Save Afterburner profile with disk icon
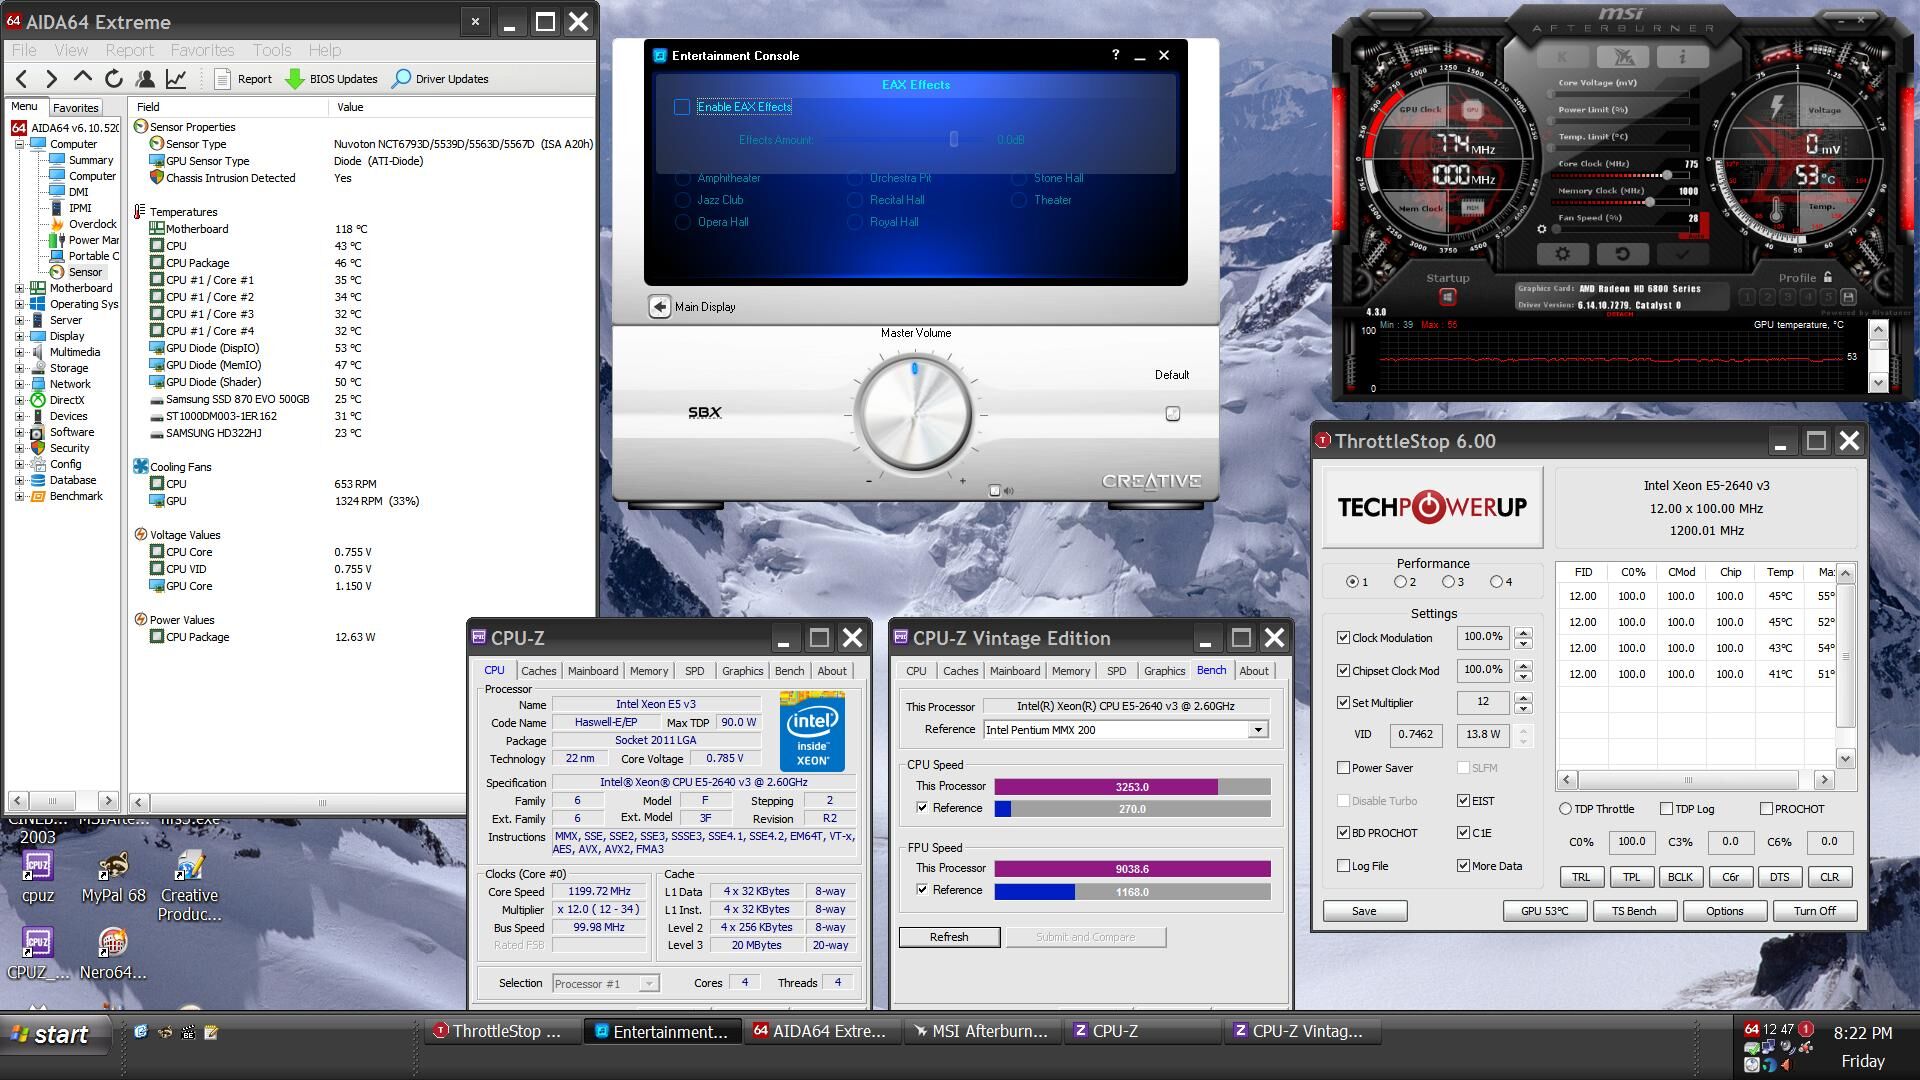1920x1080 pixels. click(x=1848, y=297)
